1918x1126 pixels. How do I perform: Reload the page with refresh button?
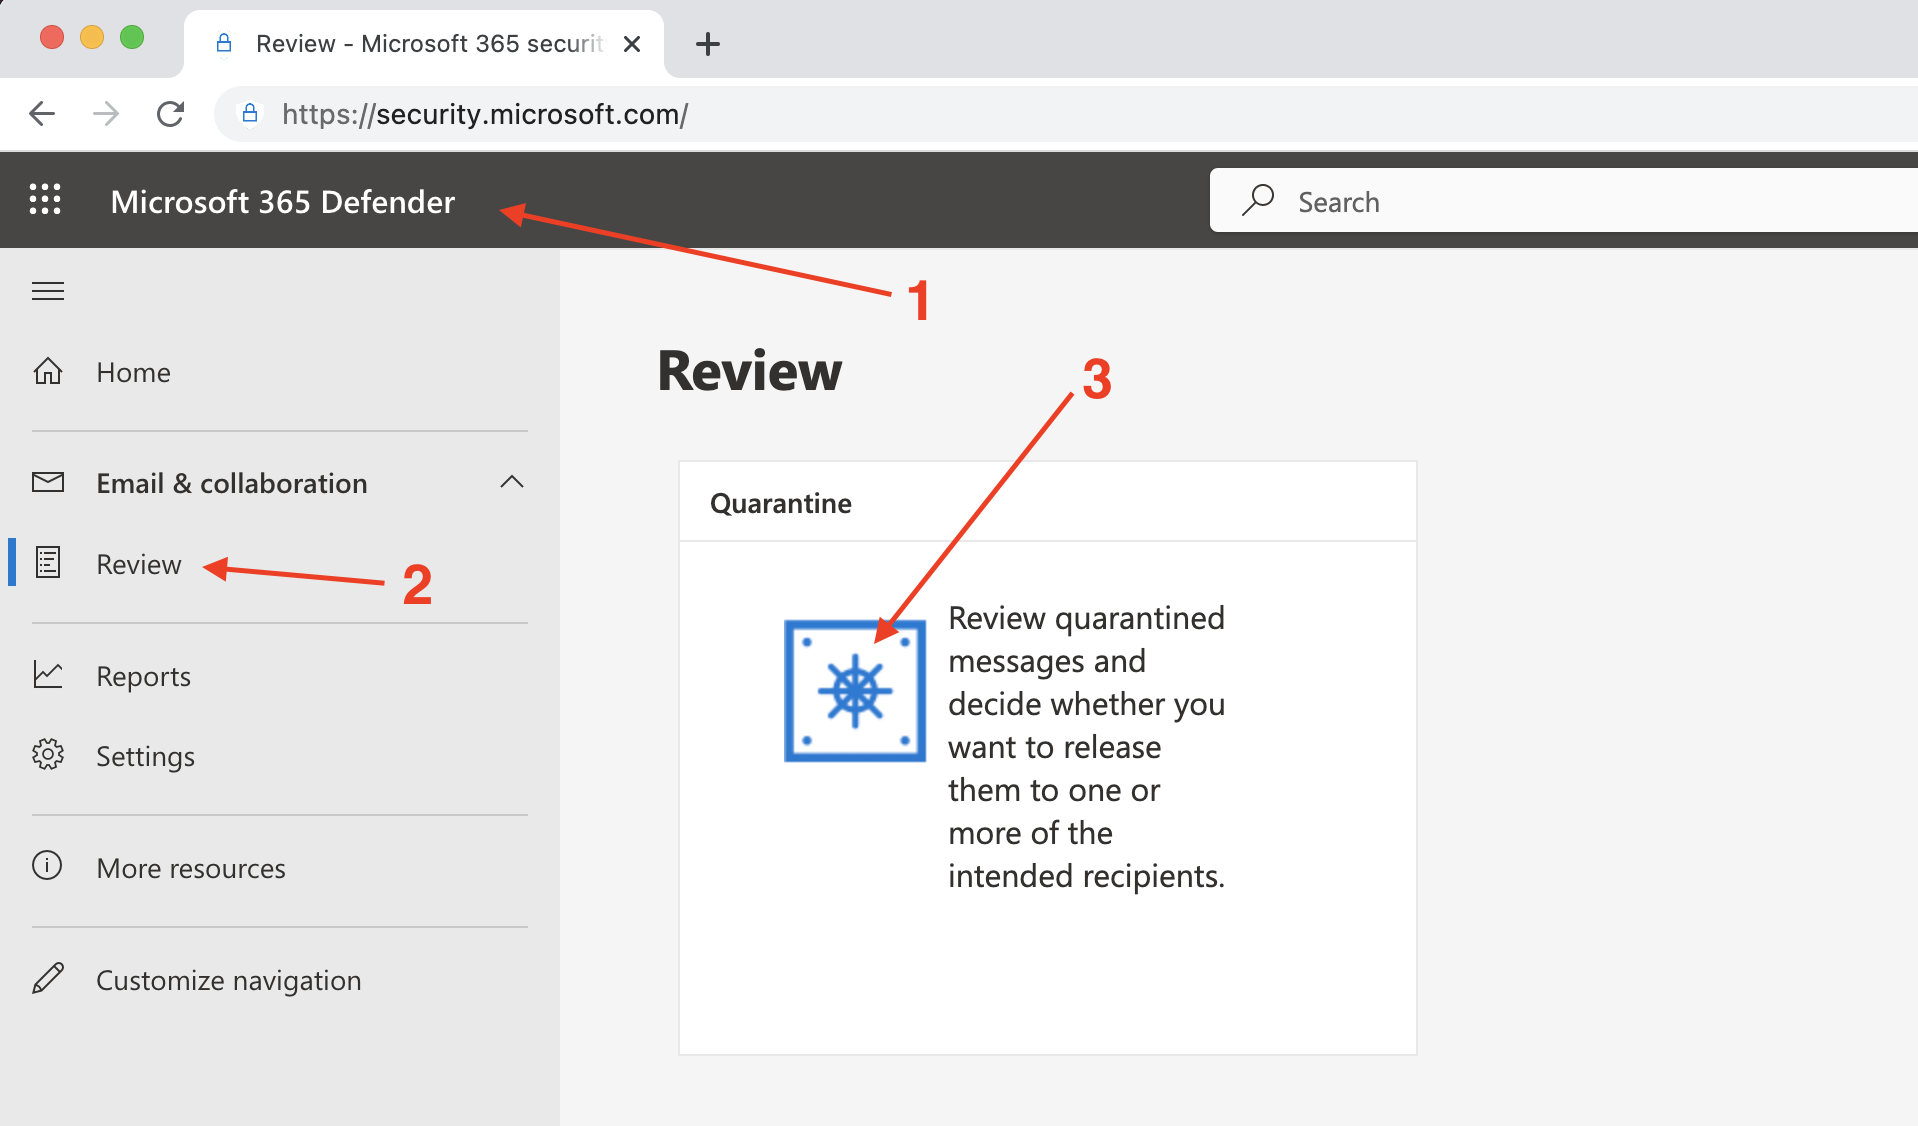171,114
